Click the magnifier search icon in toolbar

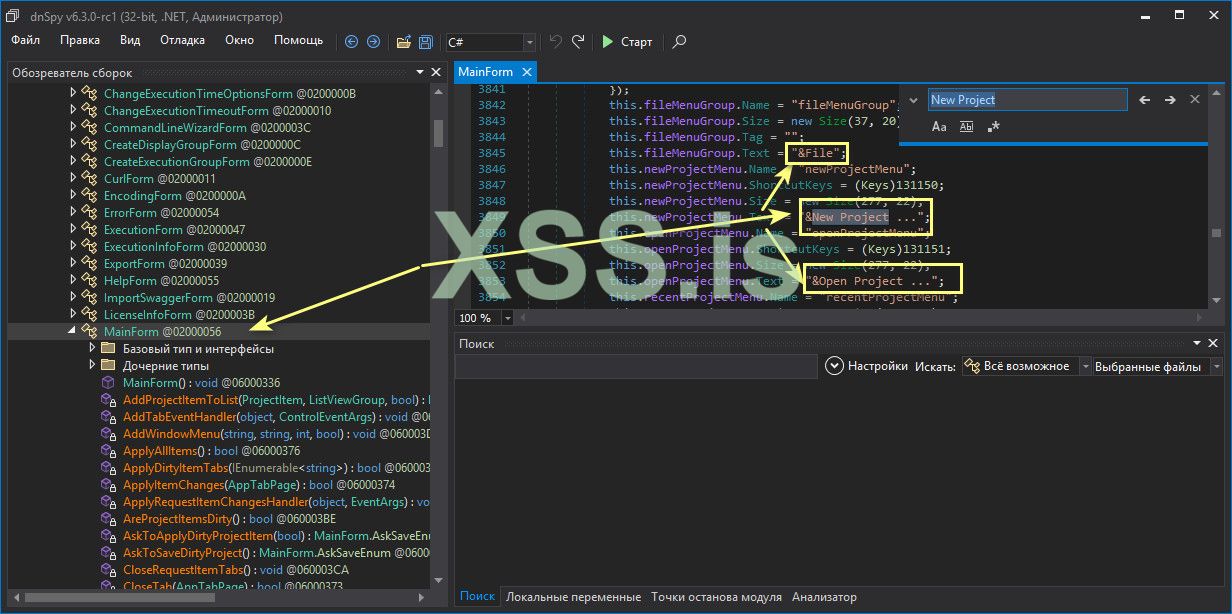pos(679,42)
